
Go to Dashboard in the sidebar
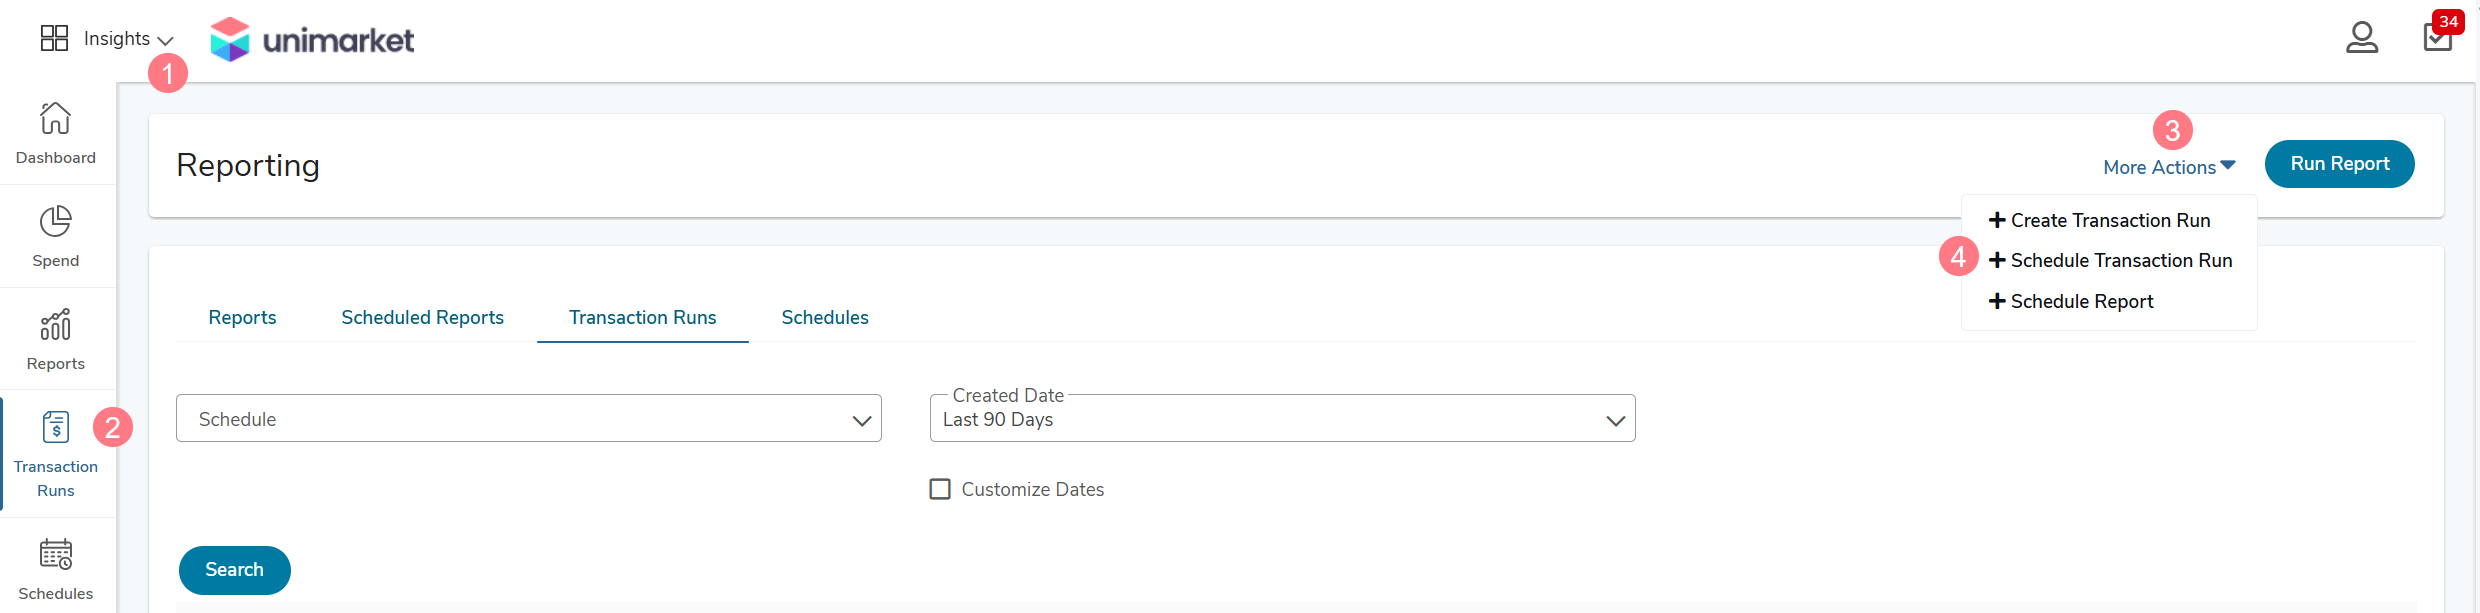coord(56,134)
